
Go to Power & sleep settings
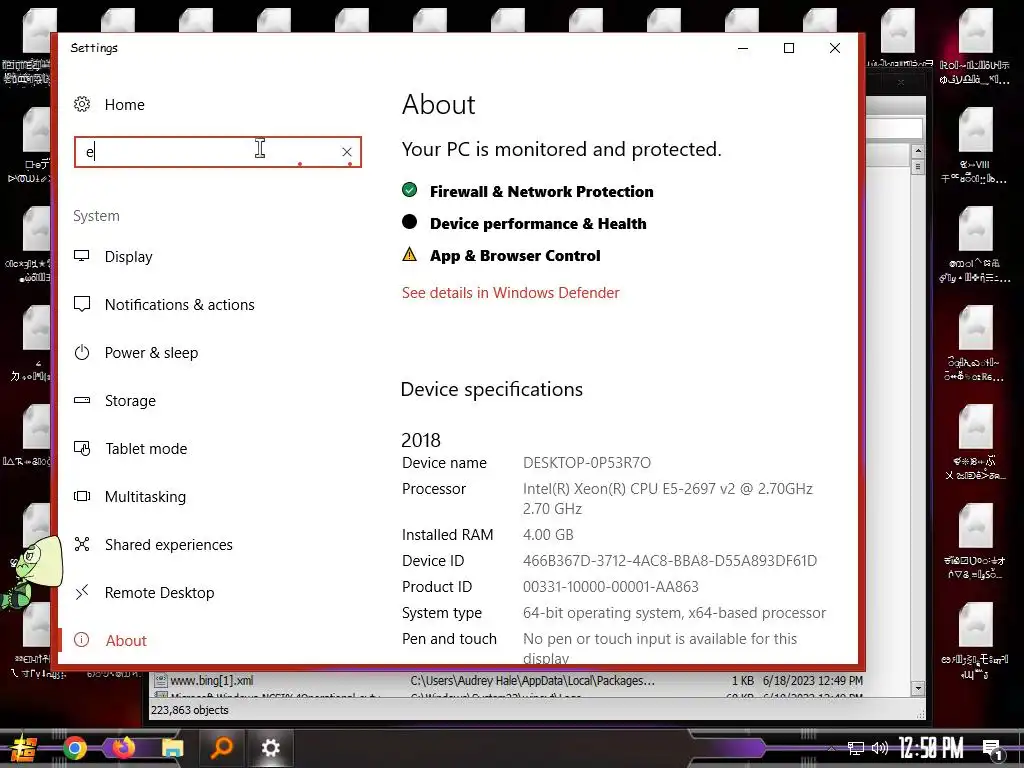[152, 353]
